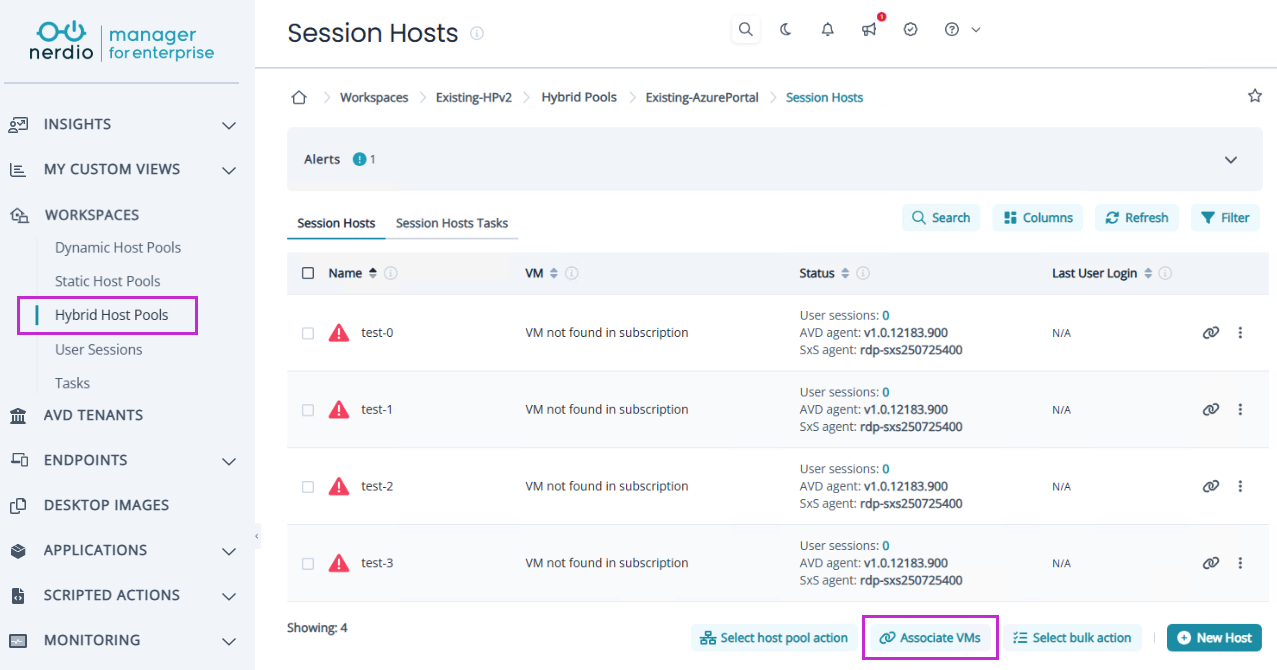Click the New Host button

click(1214, 638)
